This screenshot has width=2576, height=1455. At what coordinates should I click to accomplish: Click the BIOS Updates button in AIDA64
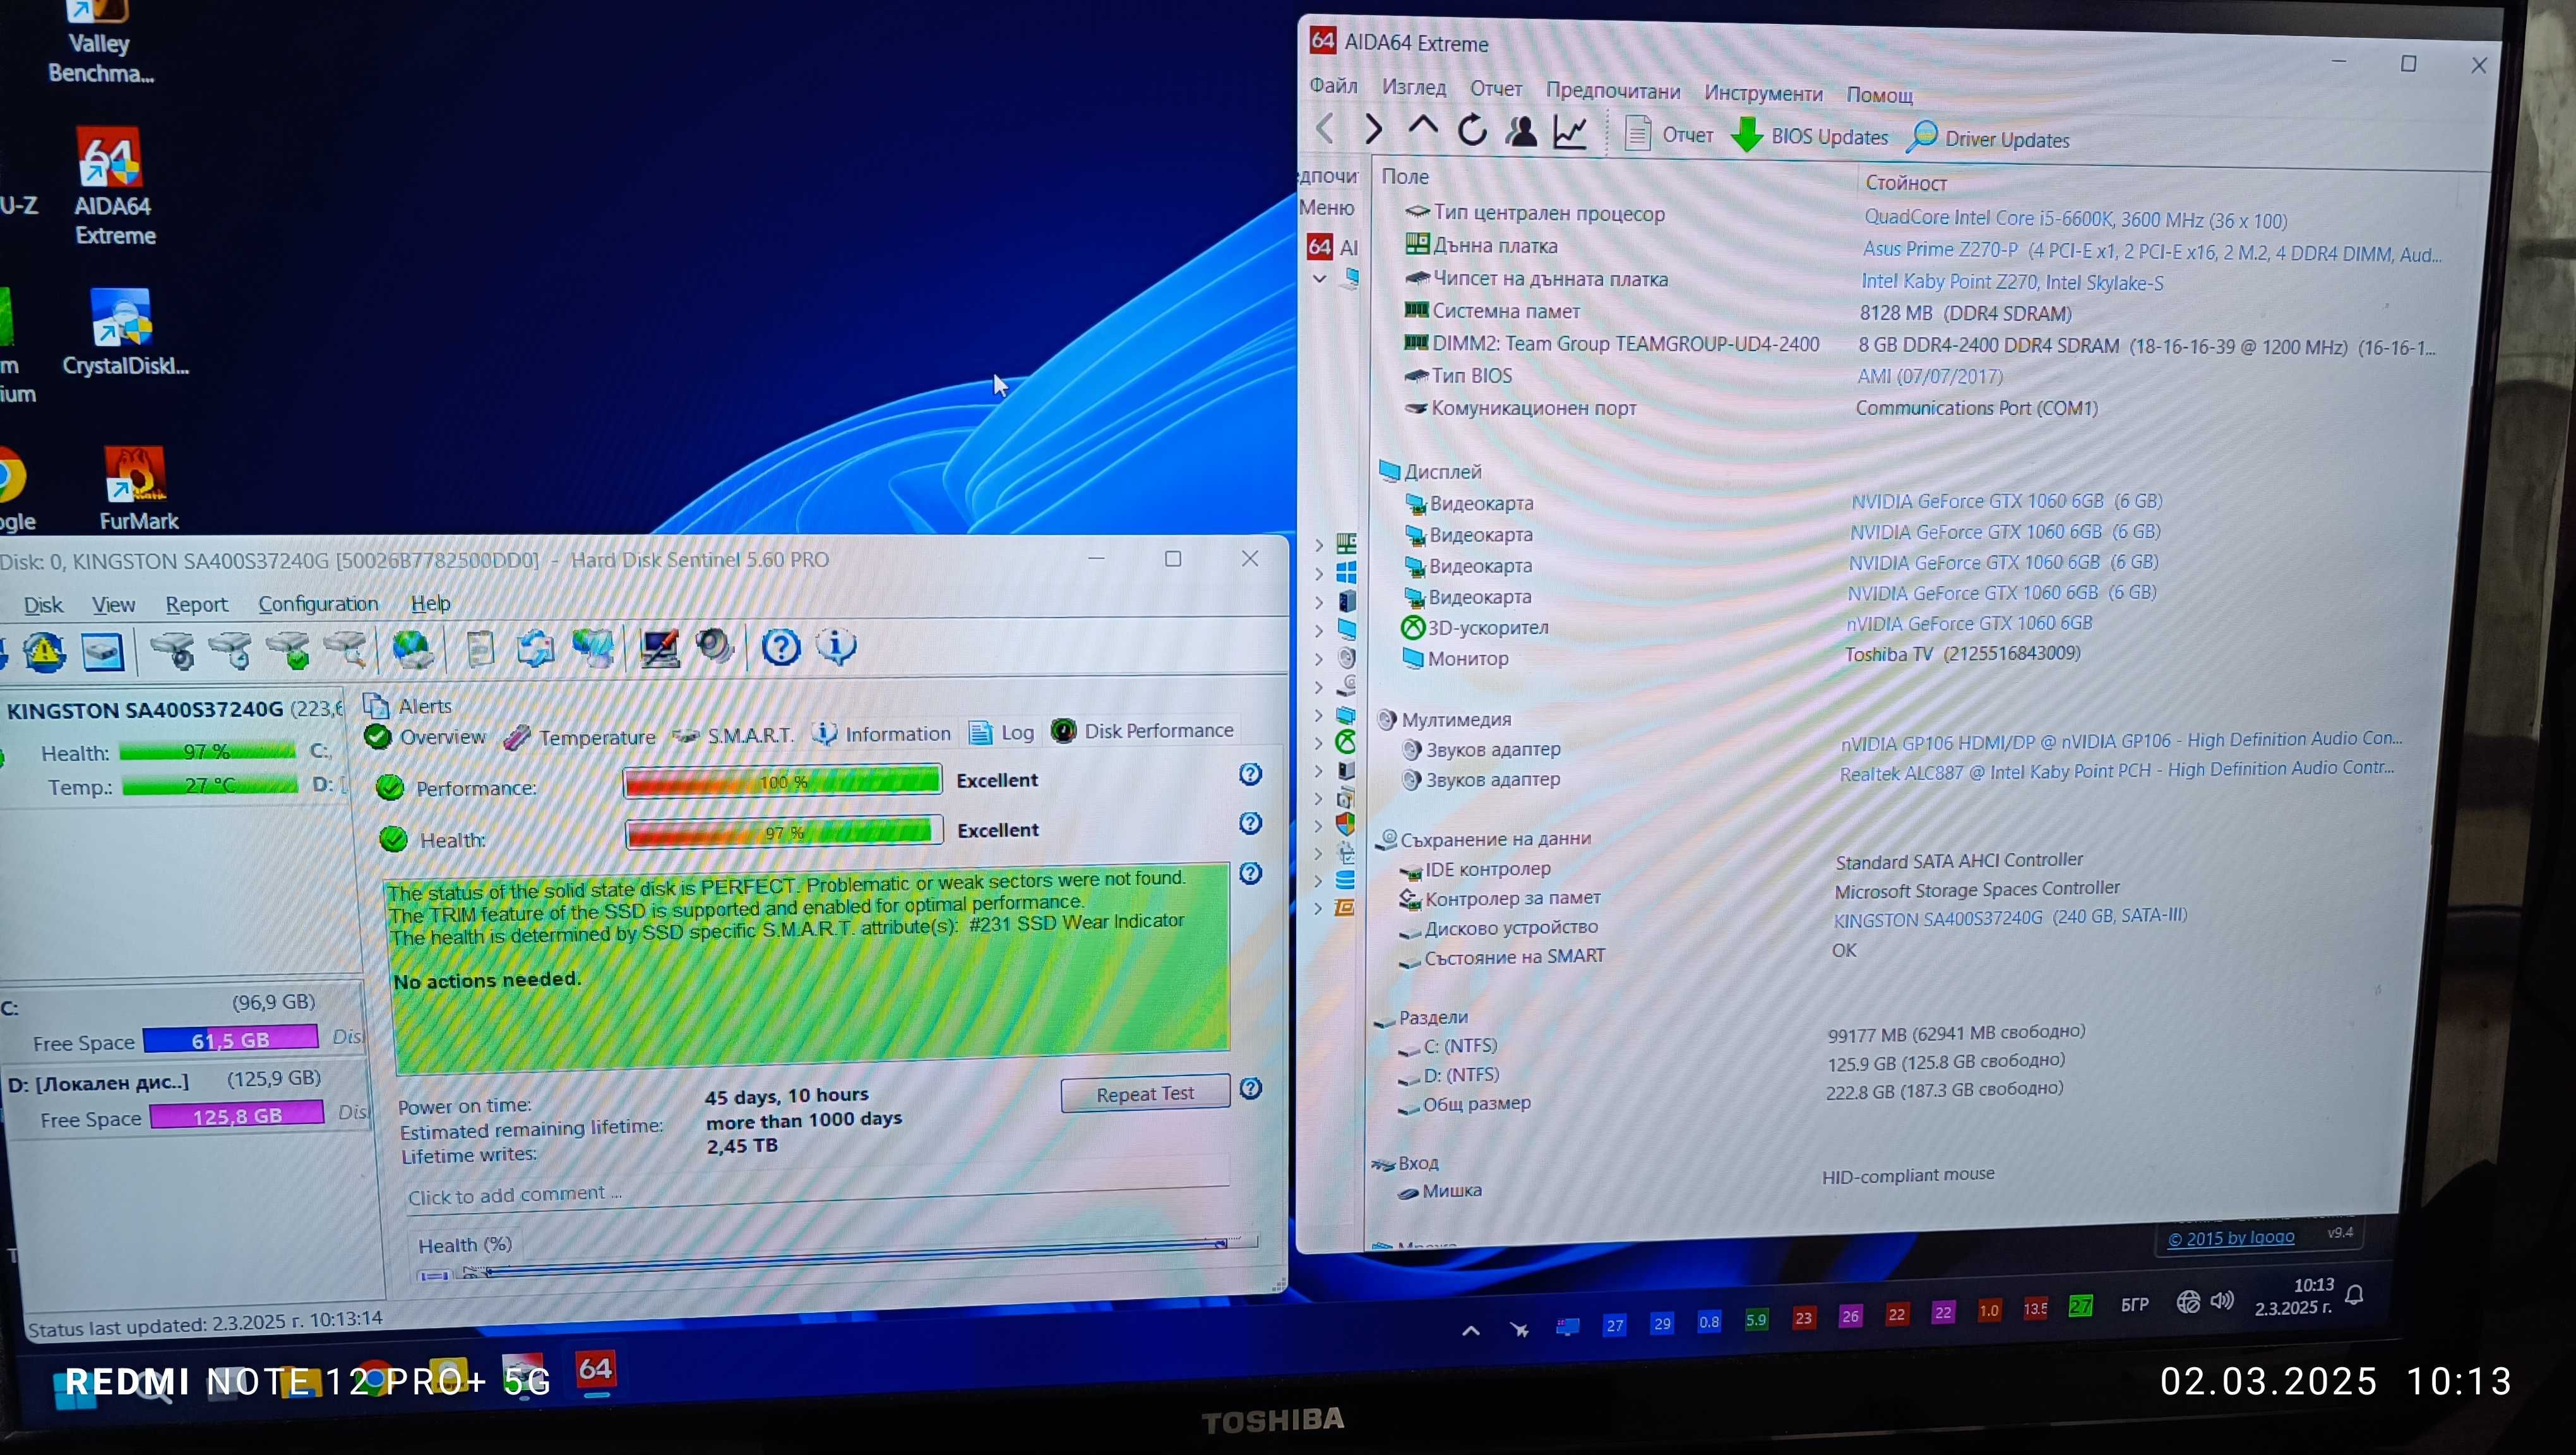click(x=1810, y=136)
